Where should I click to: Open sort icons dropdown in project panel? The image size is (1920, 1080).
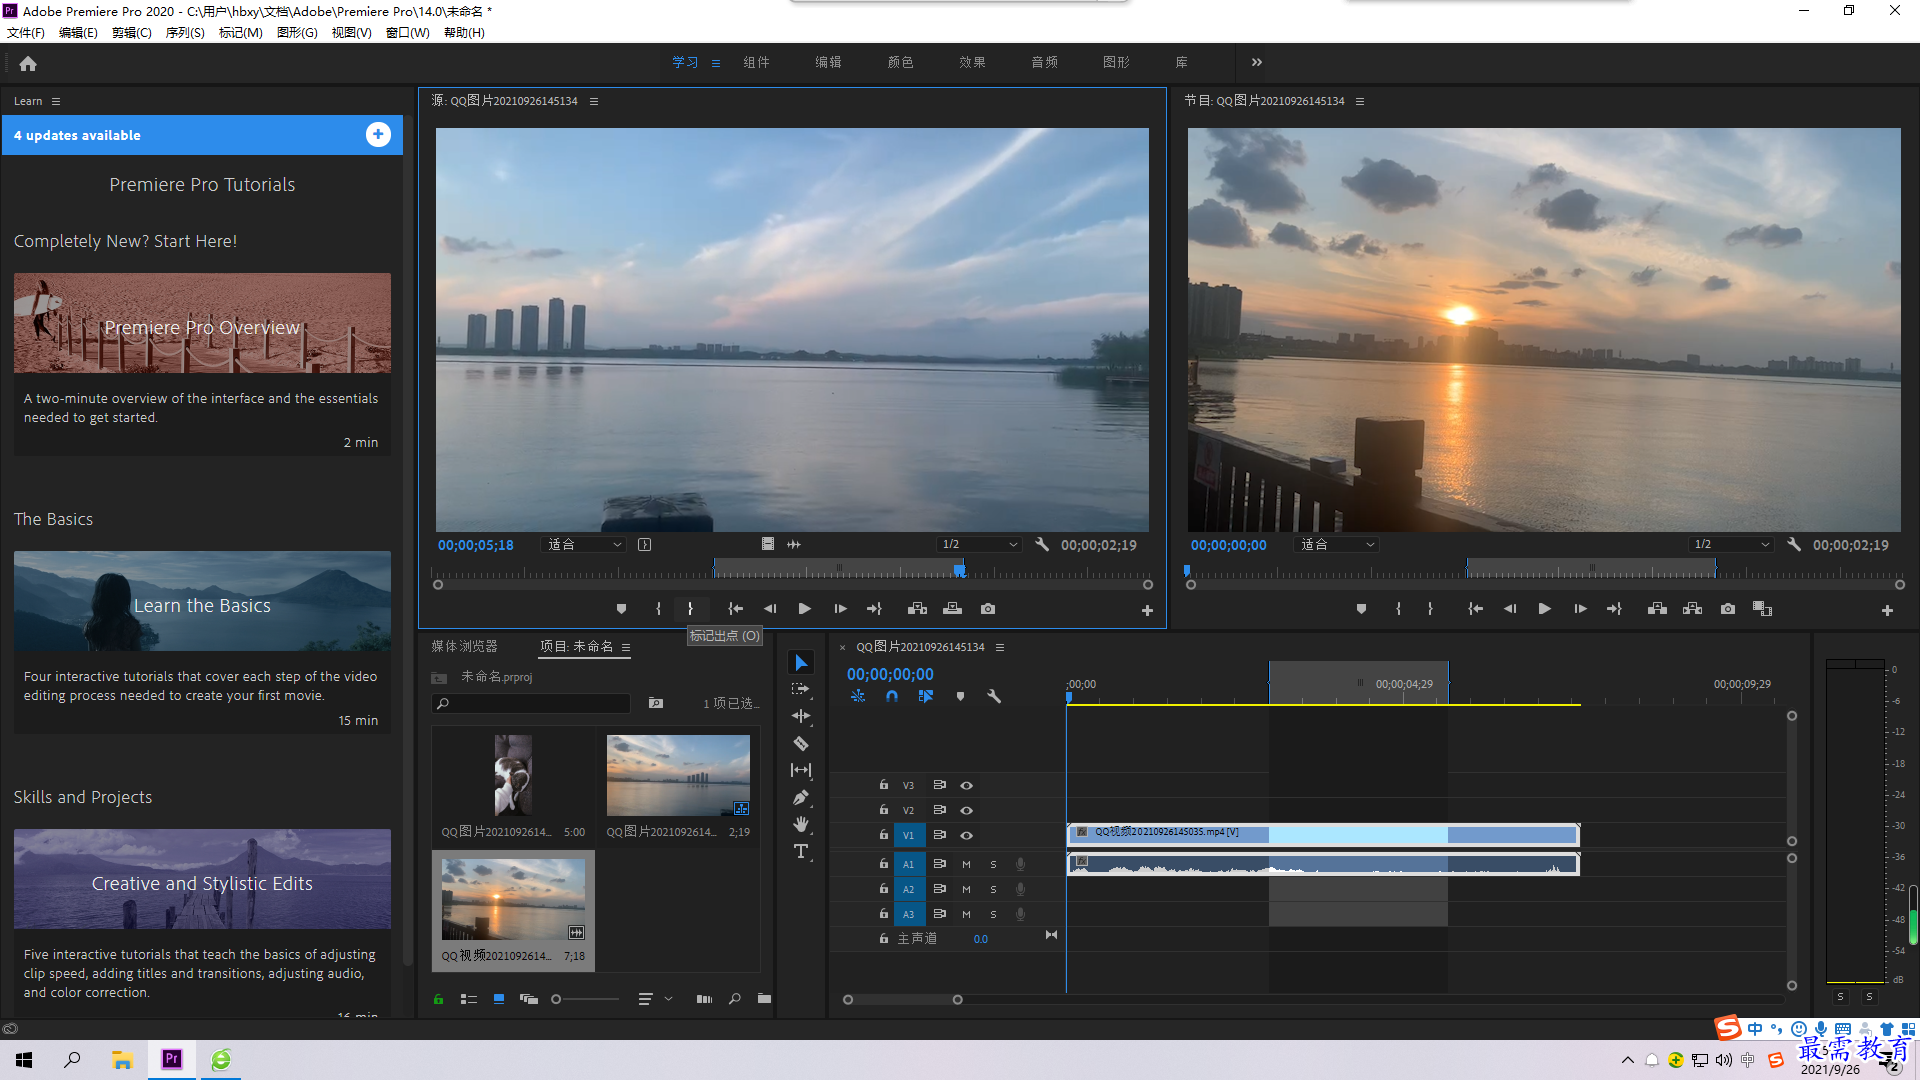(x=653, y=998)
